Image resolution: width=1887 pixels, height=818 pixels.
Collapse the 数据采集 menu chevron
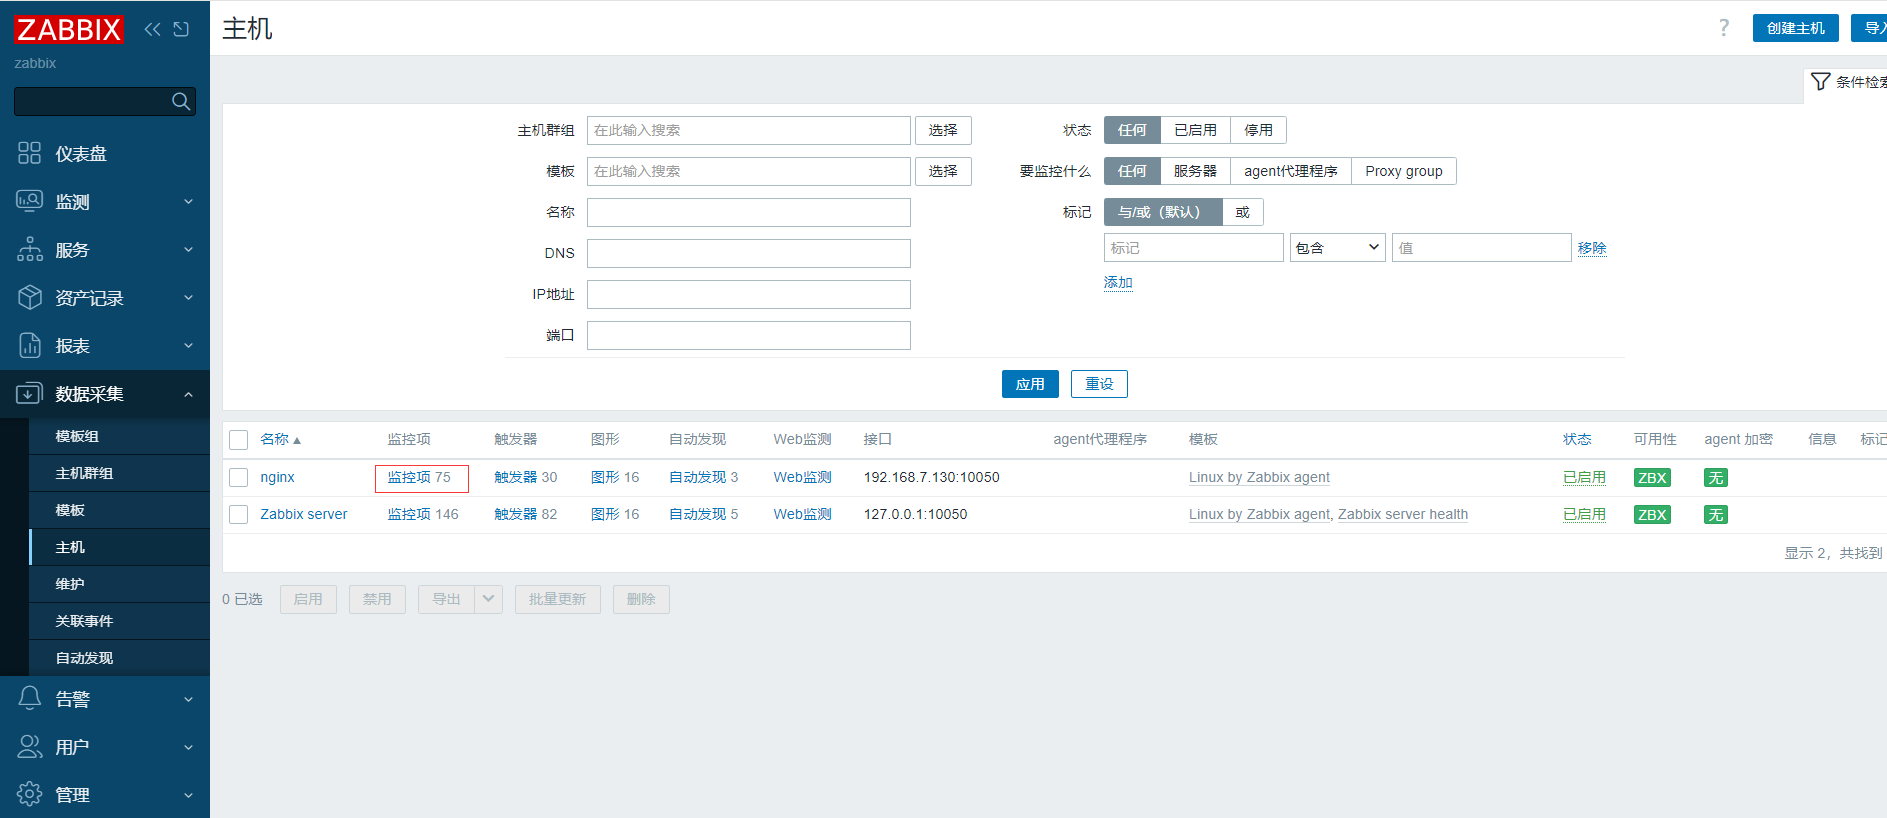[x=188, y=394]
